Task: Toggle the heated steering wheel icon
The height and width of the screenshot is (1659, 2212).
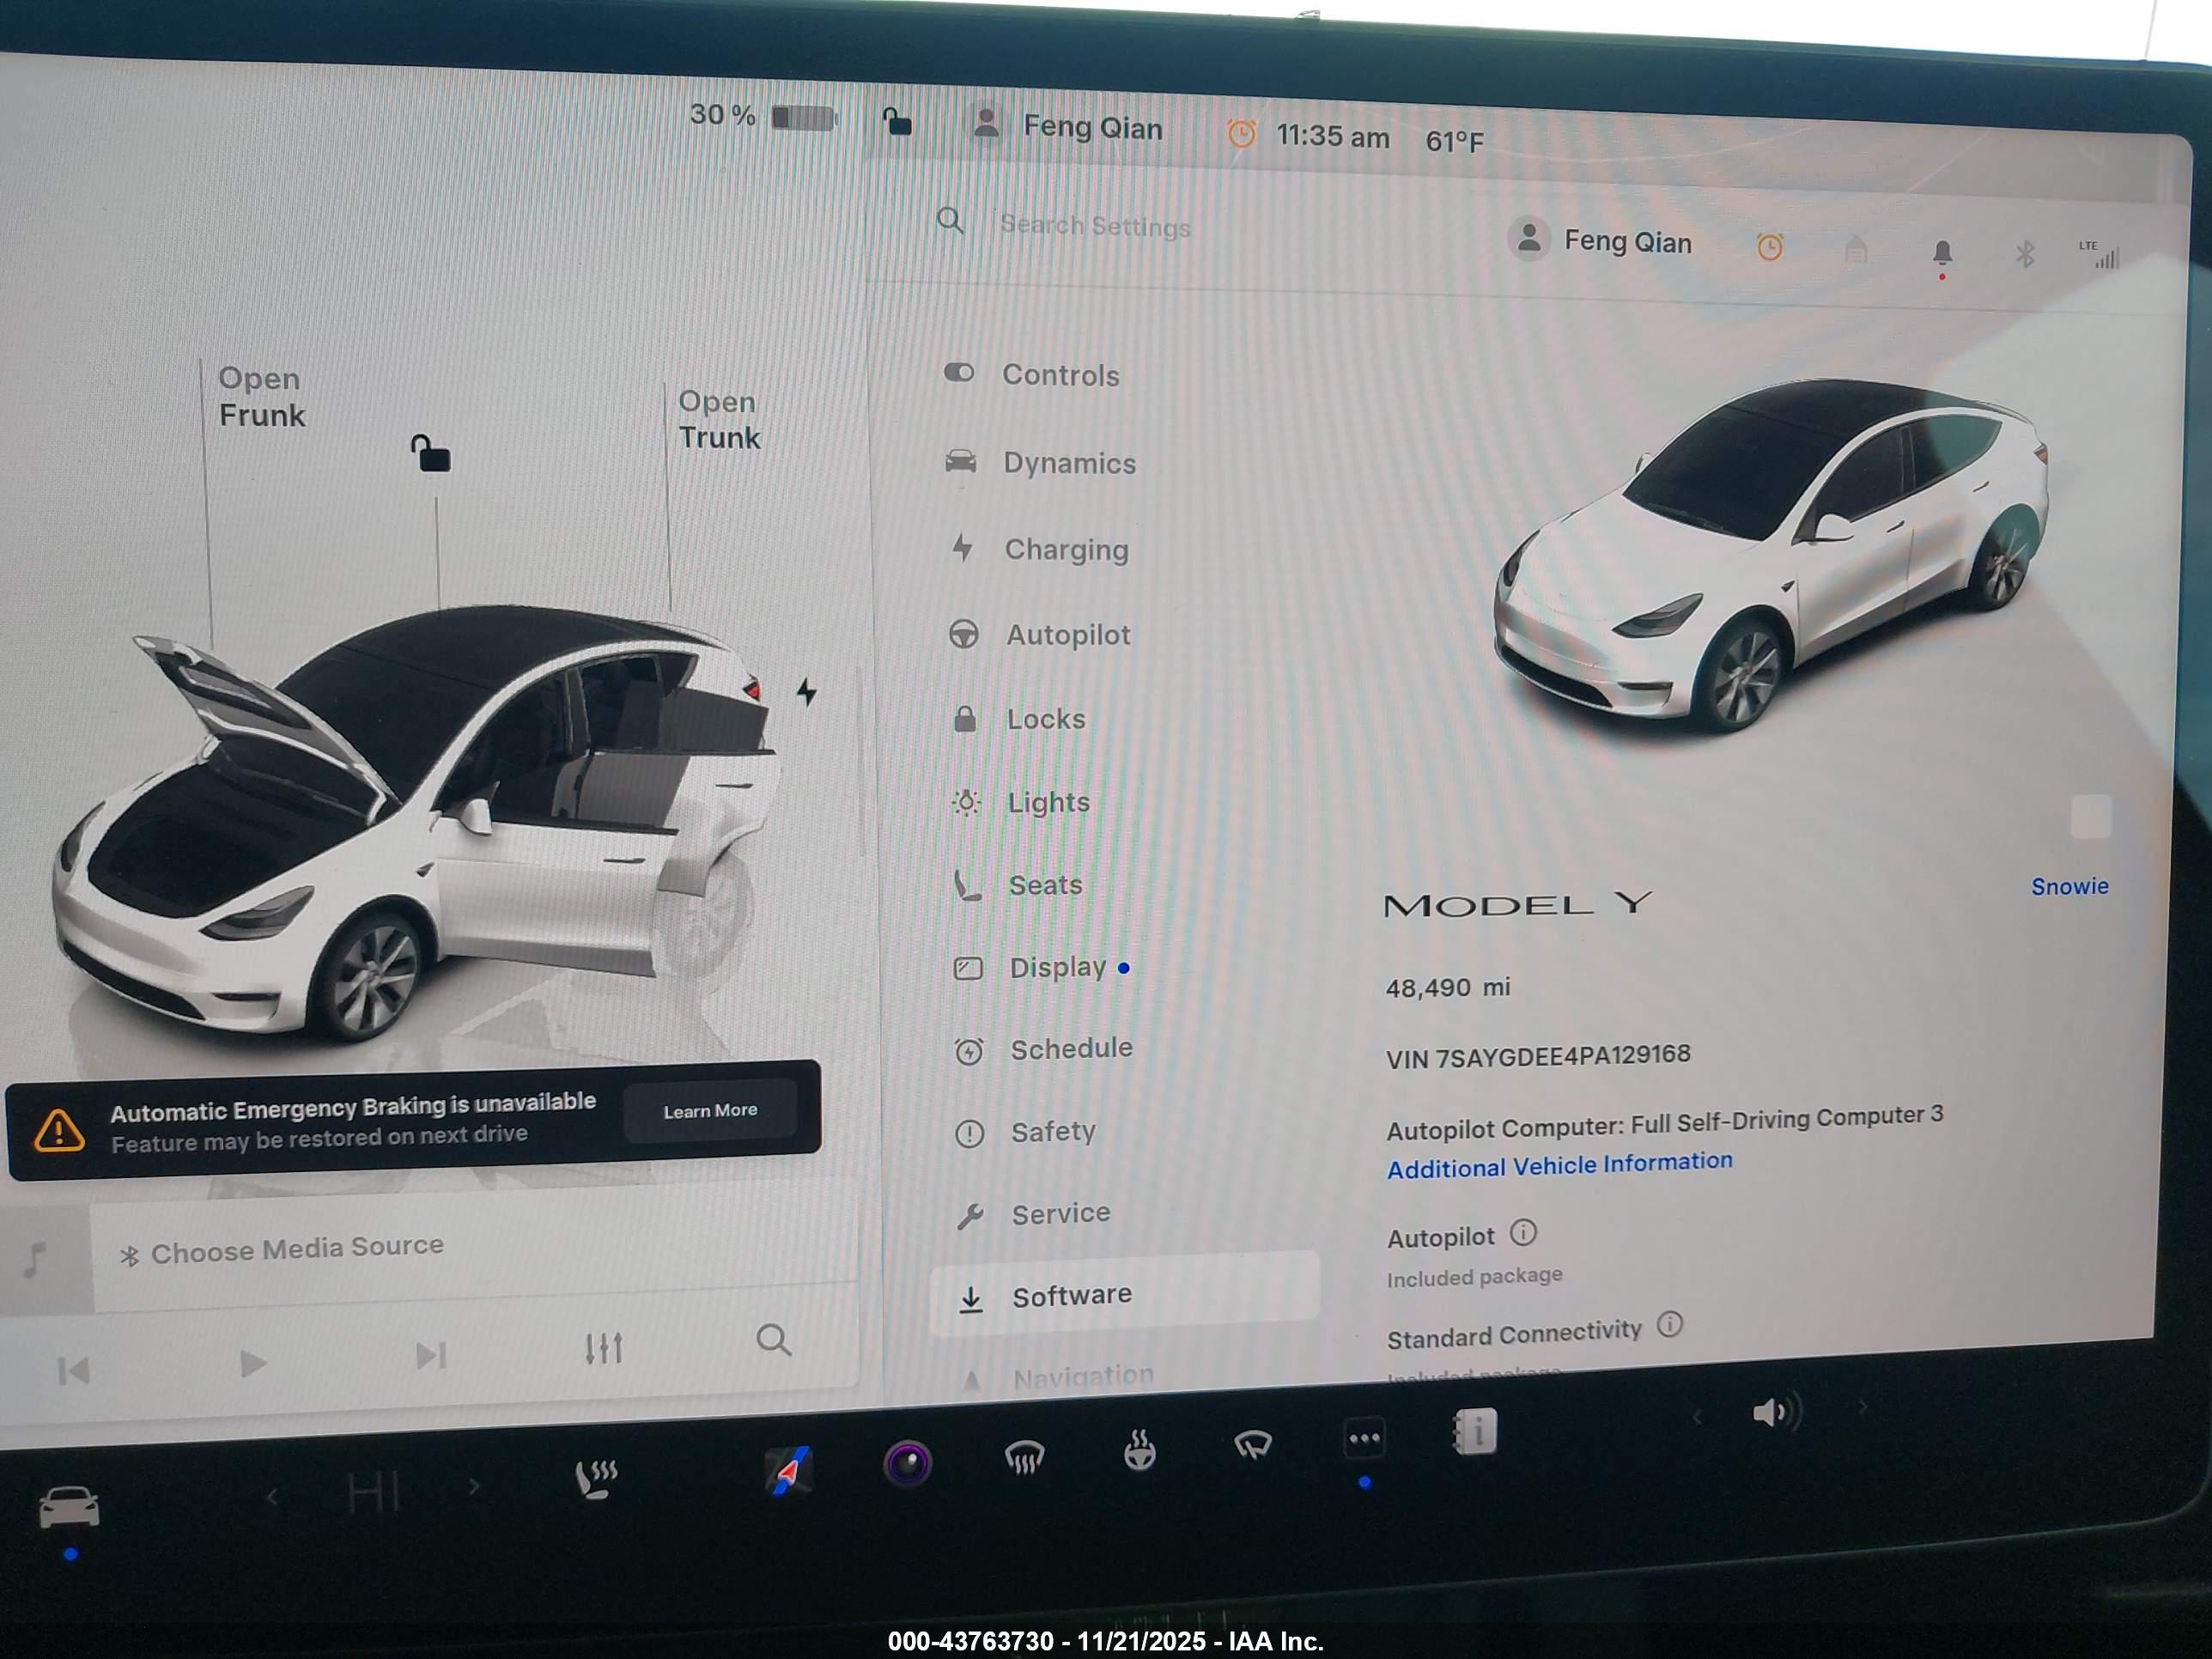Action: coord(1139,1450)
